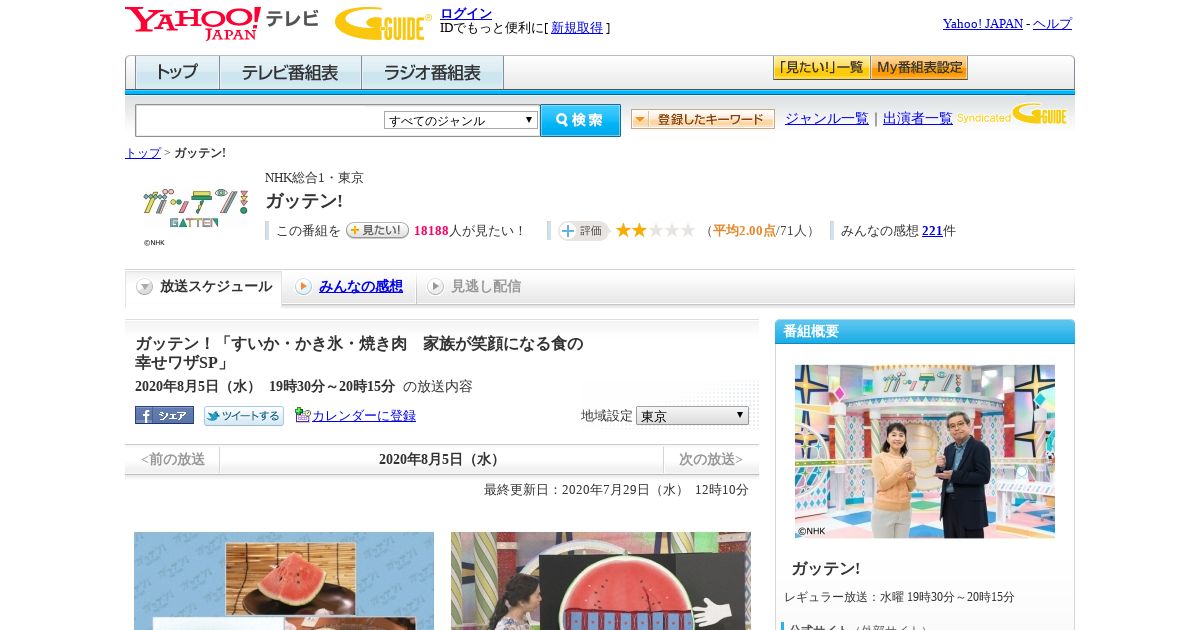Click the 見たい! plus button
Screen dimensions: 1200x630
tap(377, 230)
